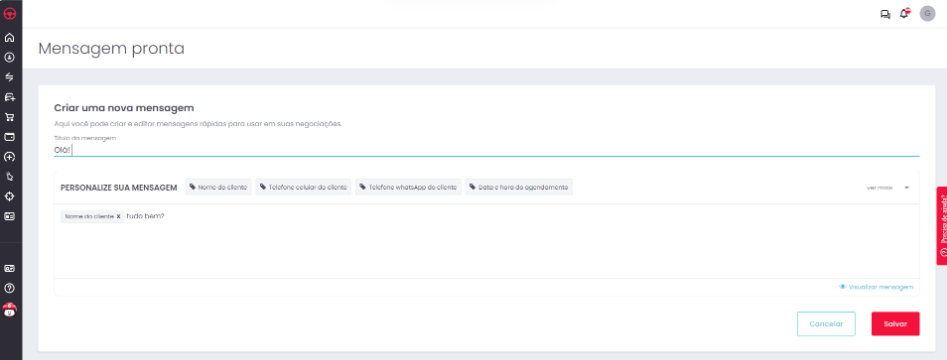Insert the Nome do cliente tag
This screenshot has height=360, width=947.
(x=218, y=187)
